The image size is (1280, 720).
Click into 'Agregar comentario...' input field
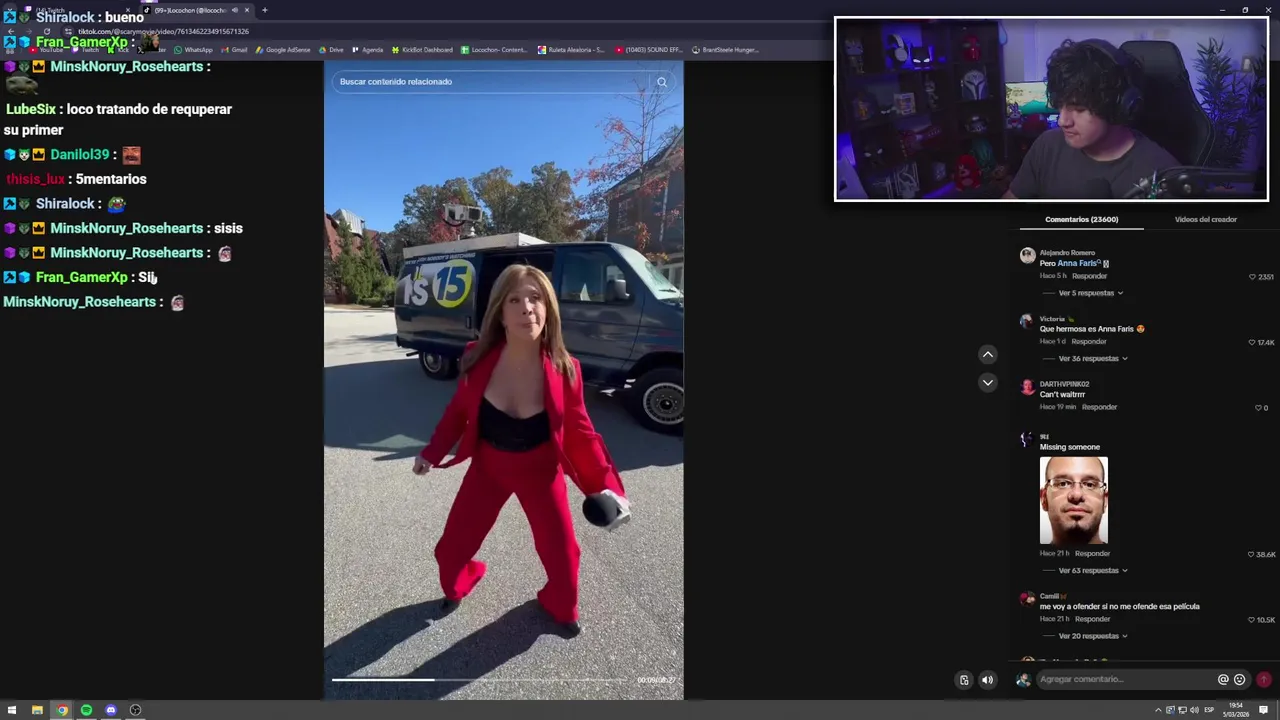pos(1125,679)
